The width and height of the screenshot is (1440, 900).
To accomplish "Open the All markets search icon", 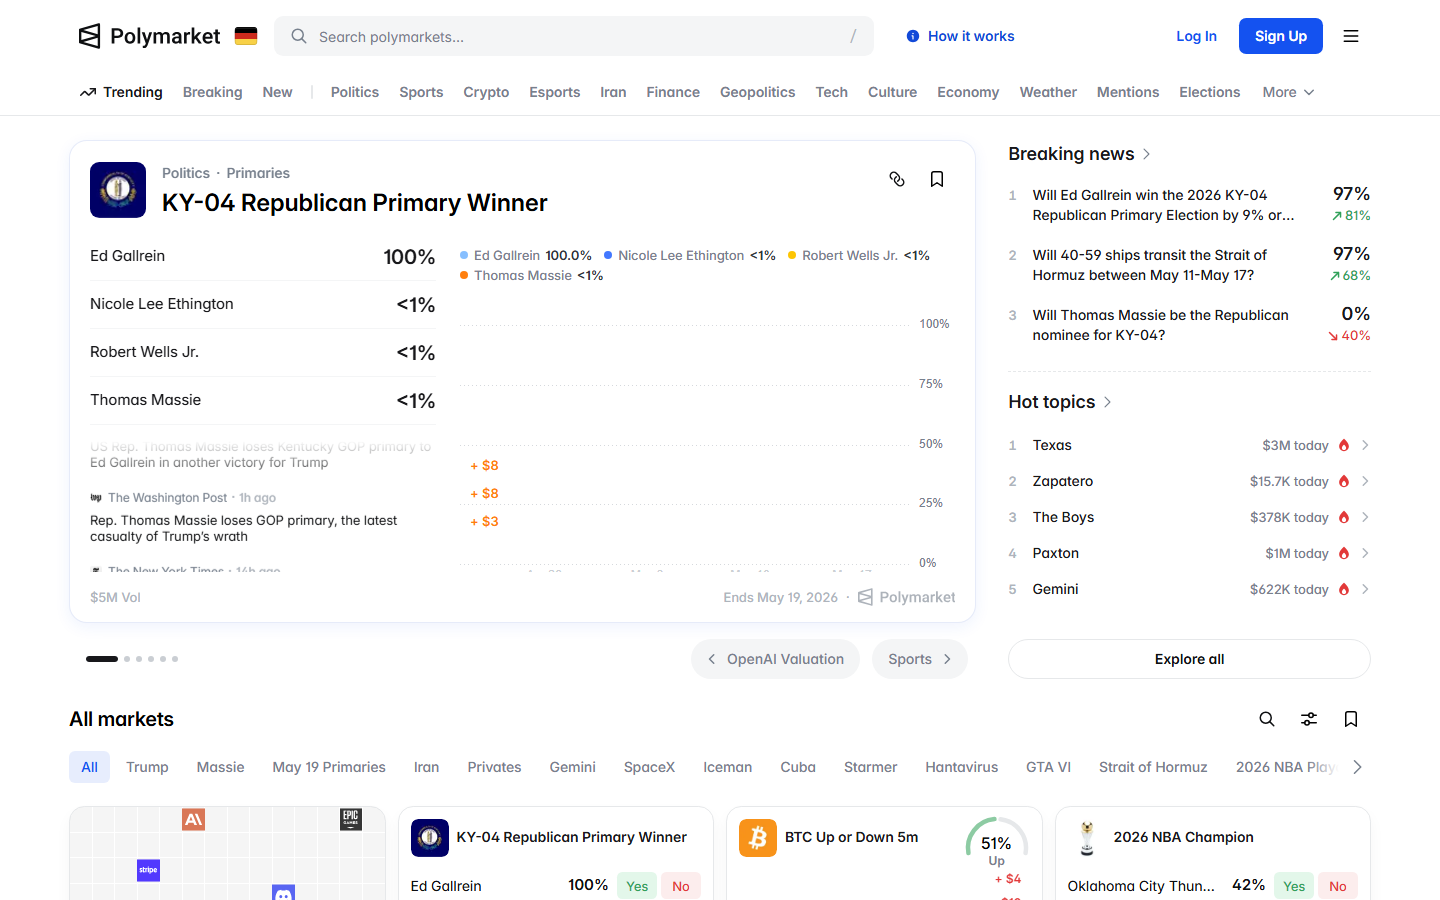I will click(1267, 719).
